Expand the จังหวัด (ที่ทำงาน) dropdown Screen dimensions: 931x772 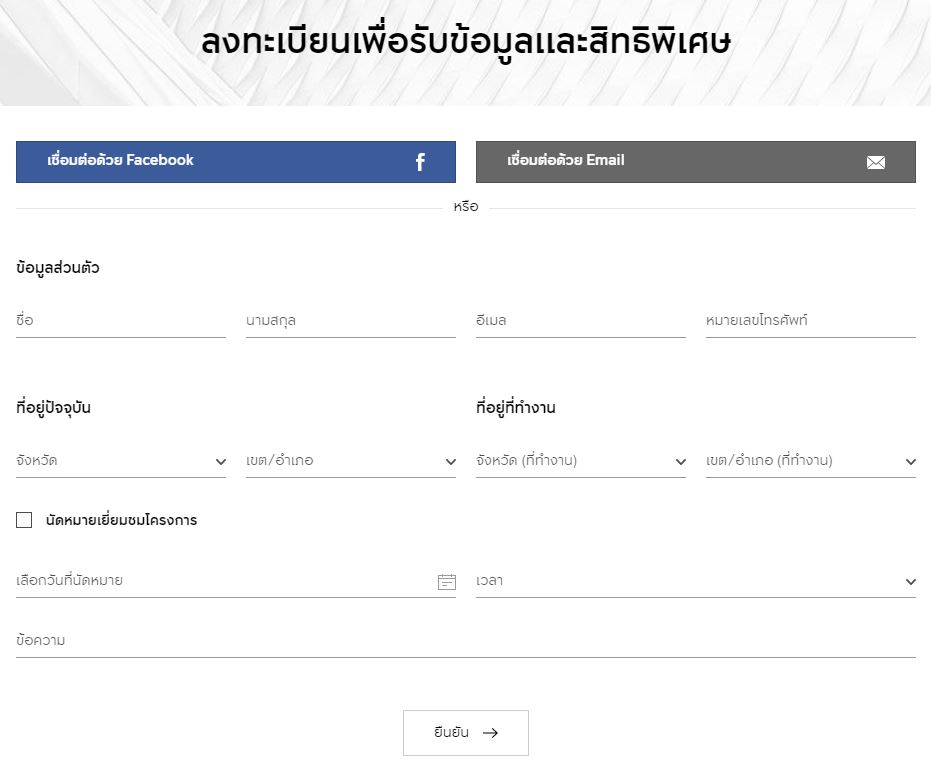click(581, 461)
